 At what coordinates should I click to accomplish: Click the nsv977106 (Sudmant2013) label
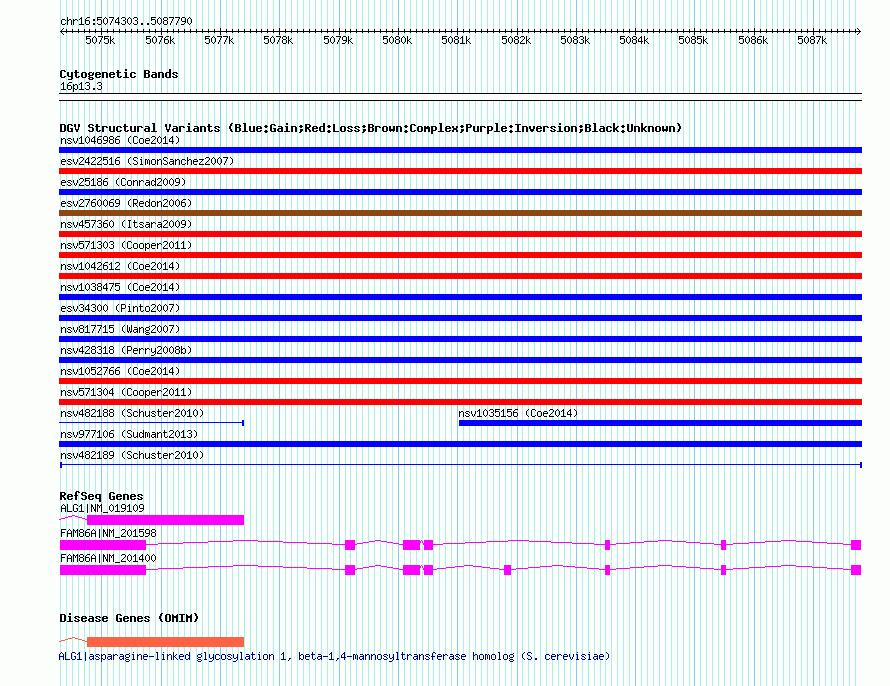pyautogui.click(x=129, y=434)
